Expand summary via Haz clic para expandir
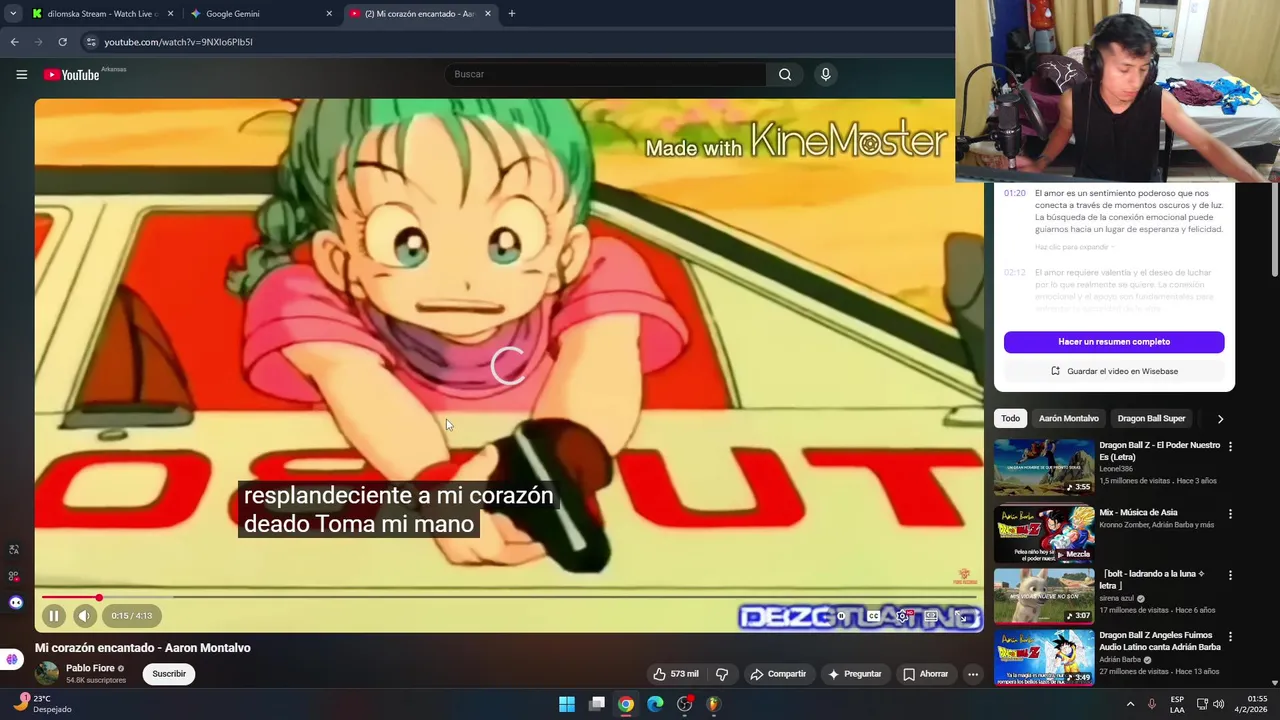 [1073, 247]
